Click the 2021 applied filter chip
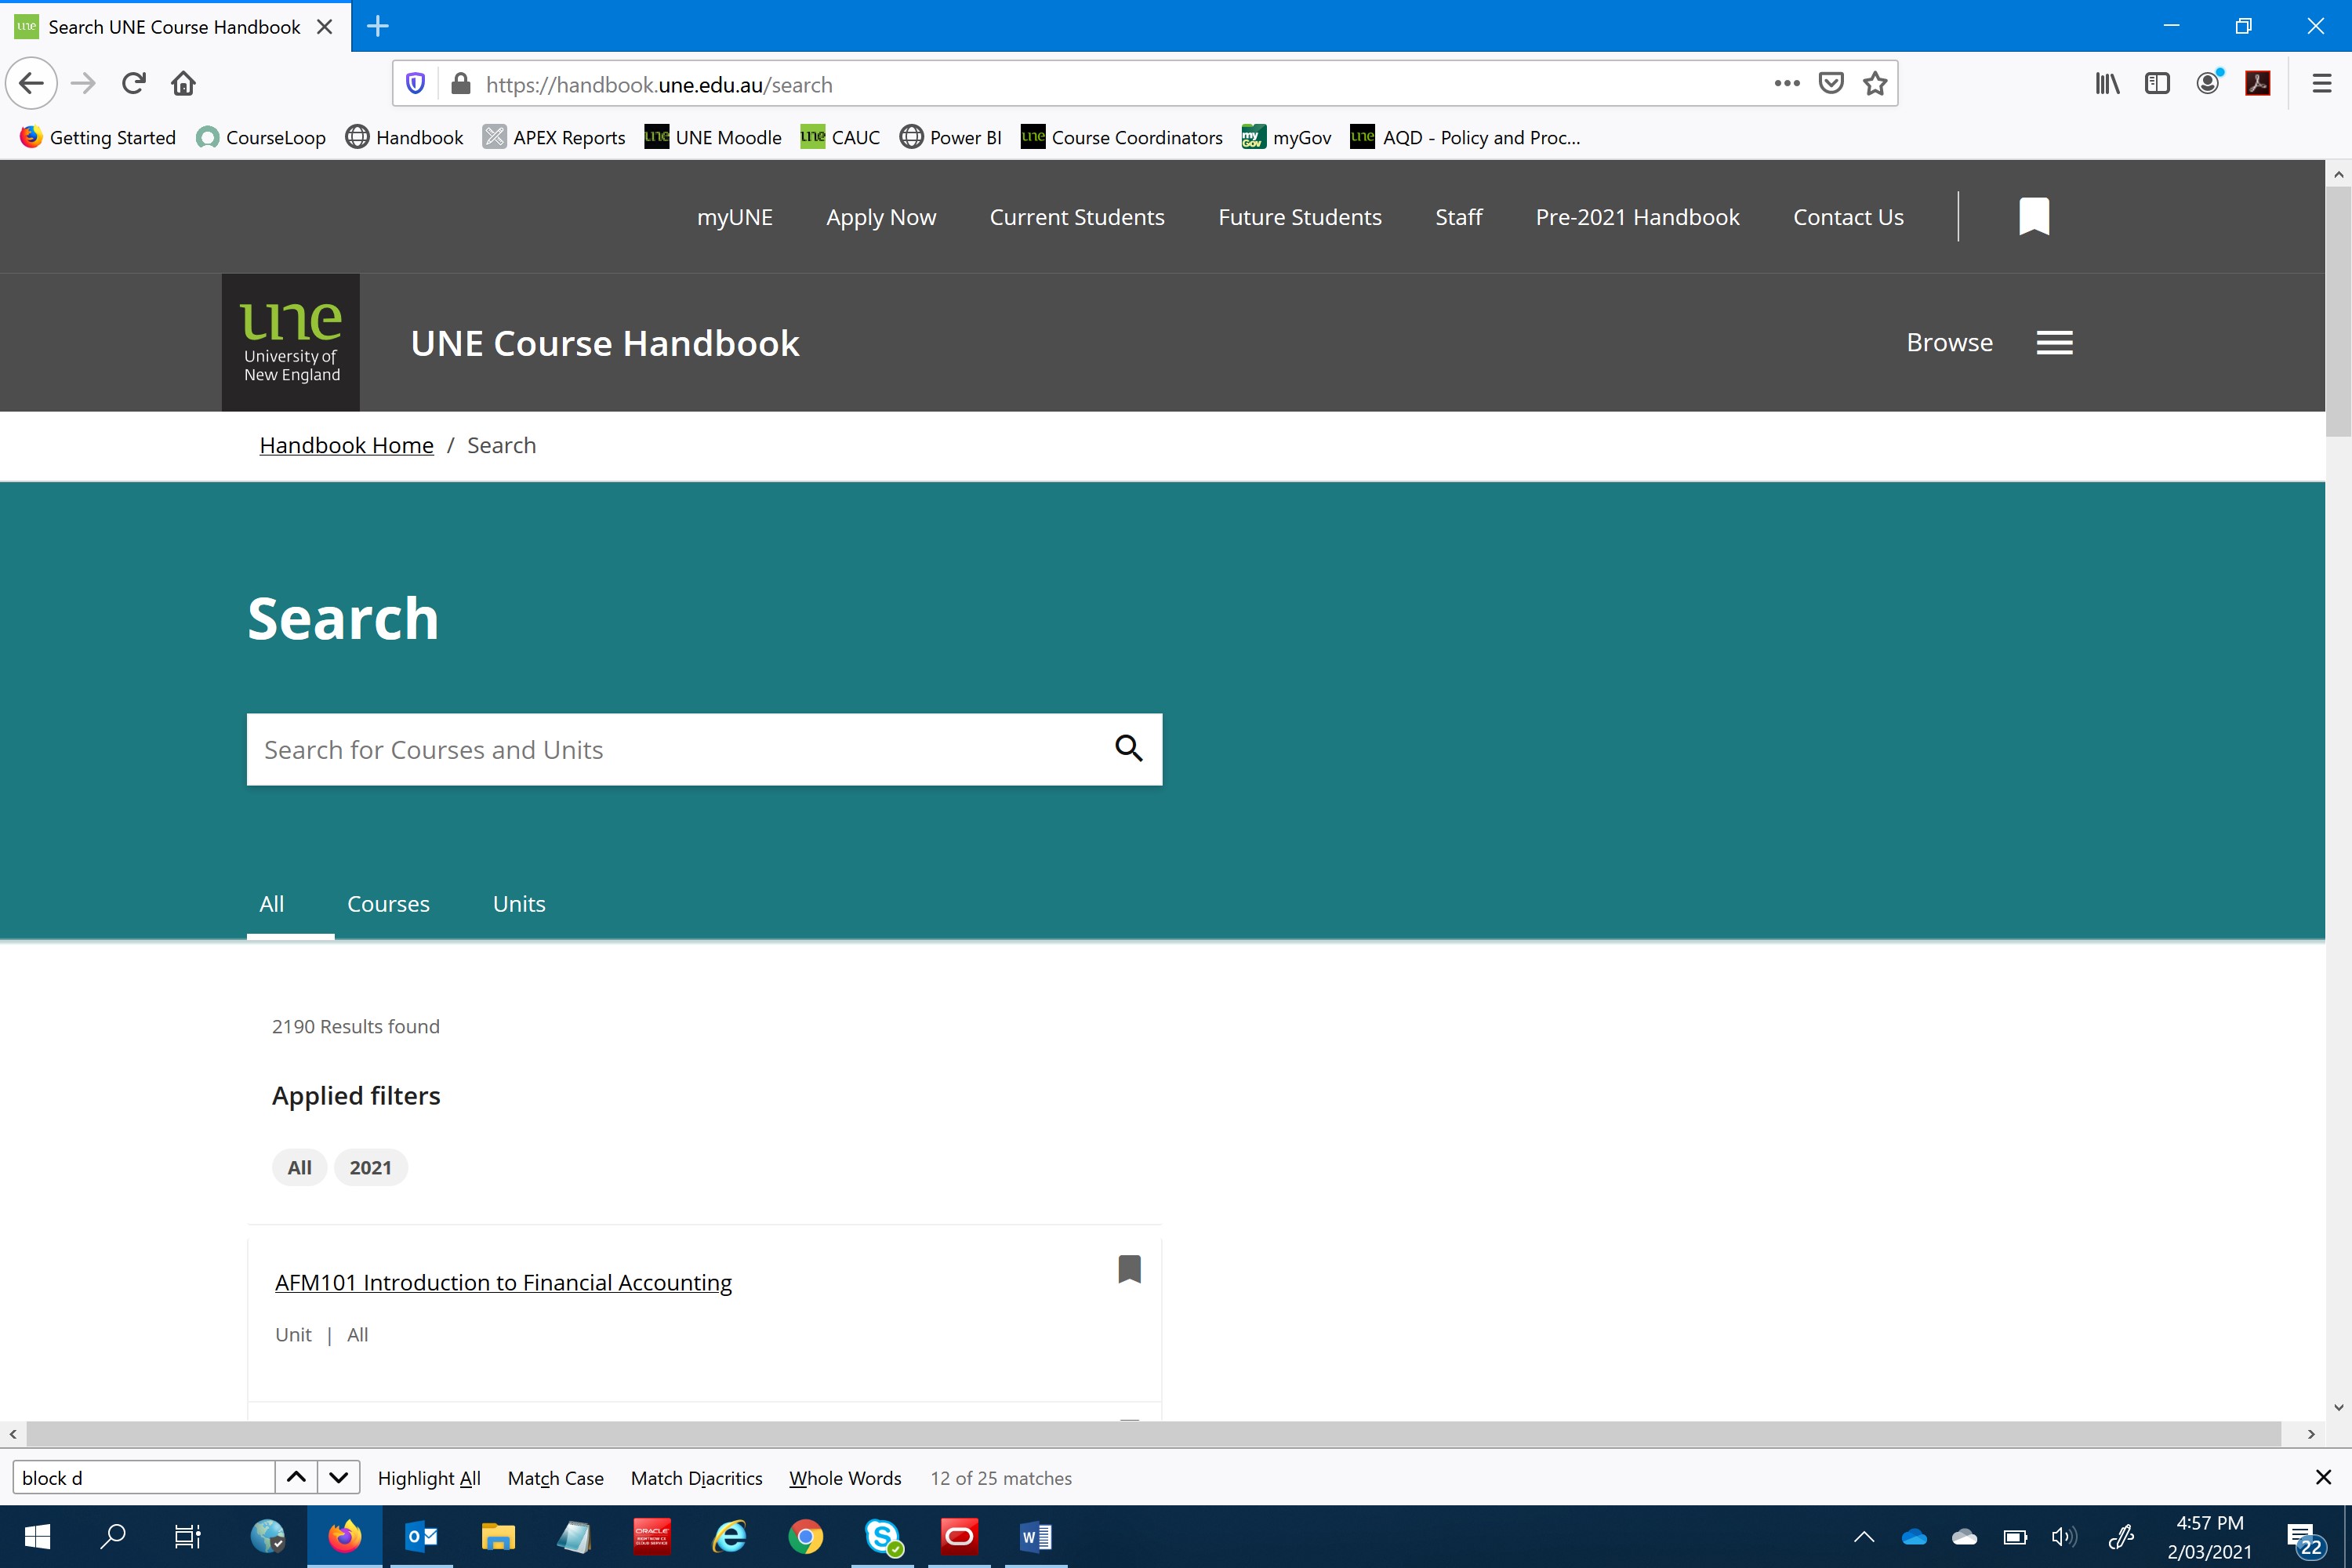2352x1568 pixels. point(370,1167)
